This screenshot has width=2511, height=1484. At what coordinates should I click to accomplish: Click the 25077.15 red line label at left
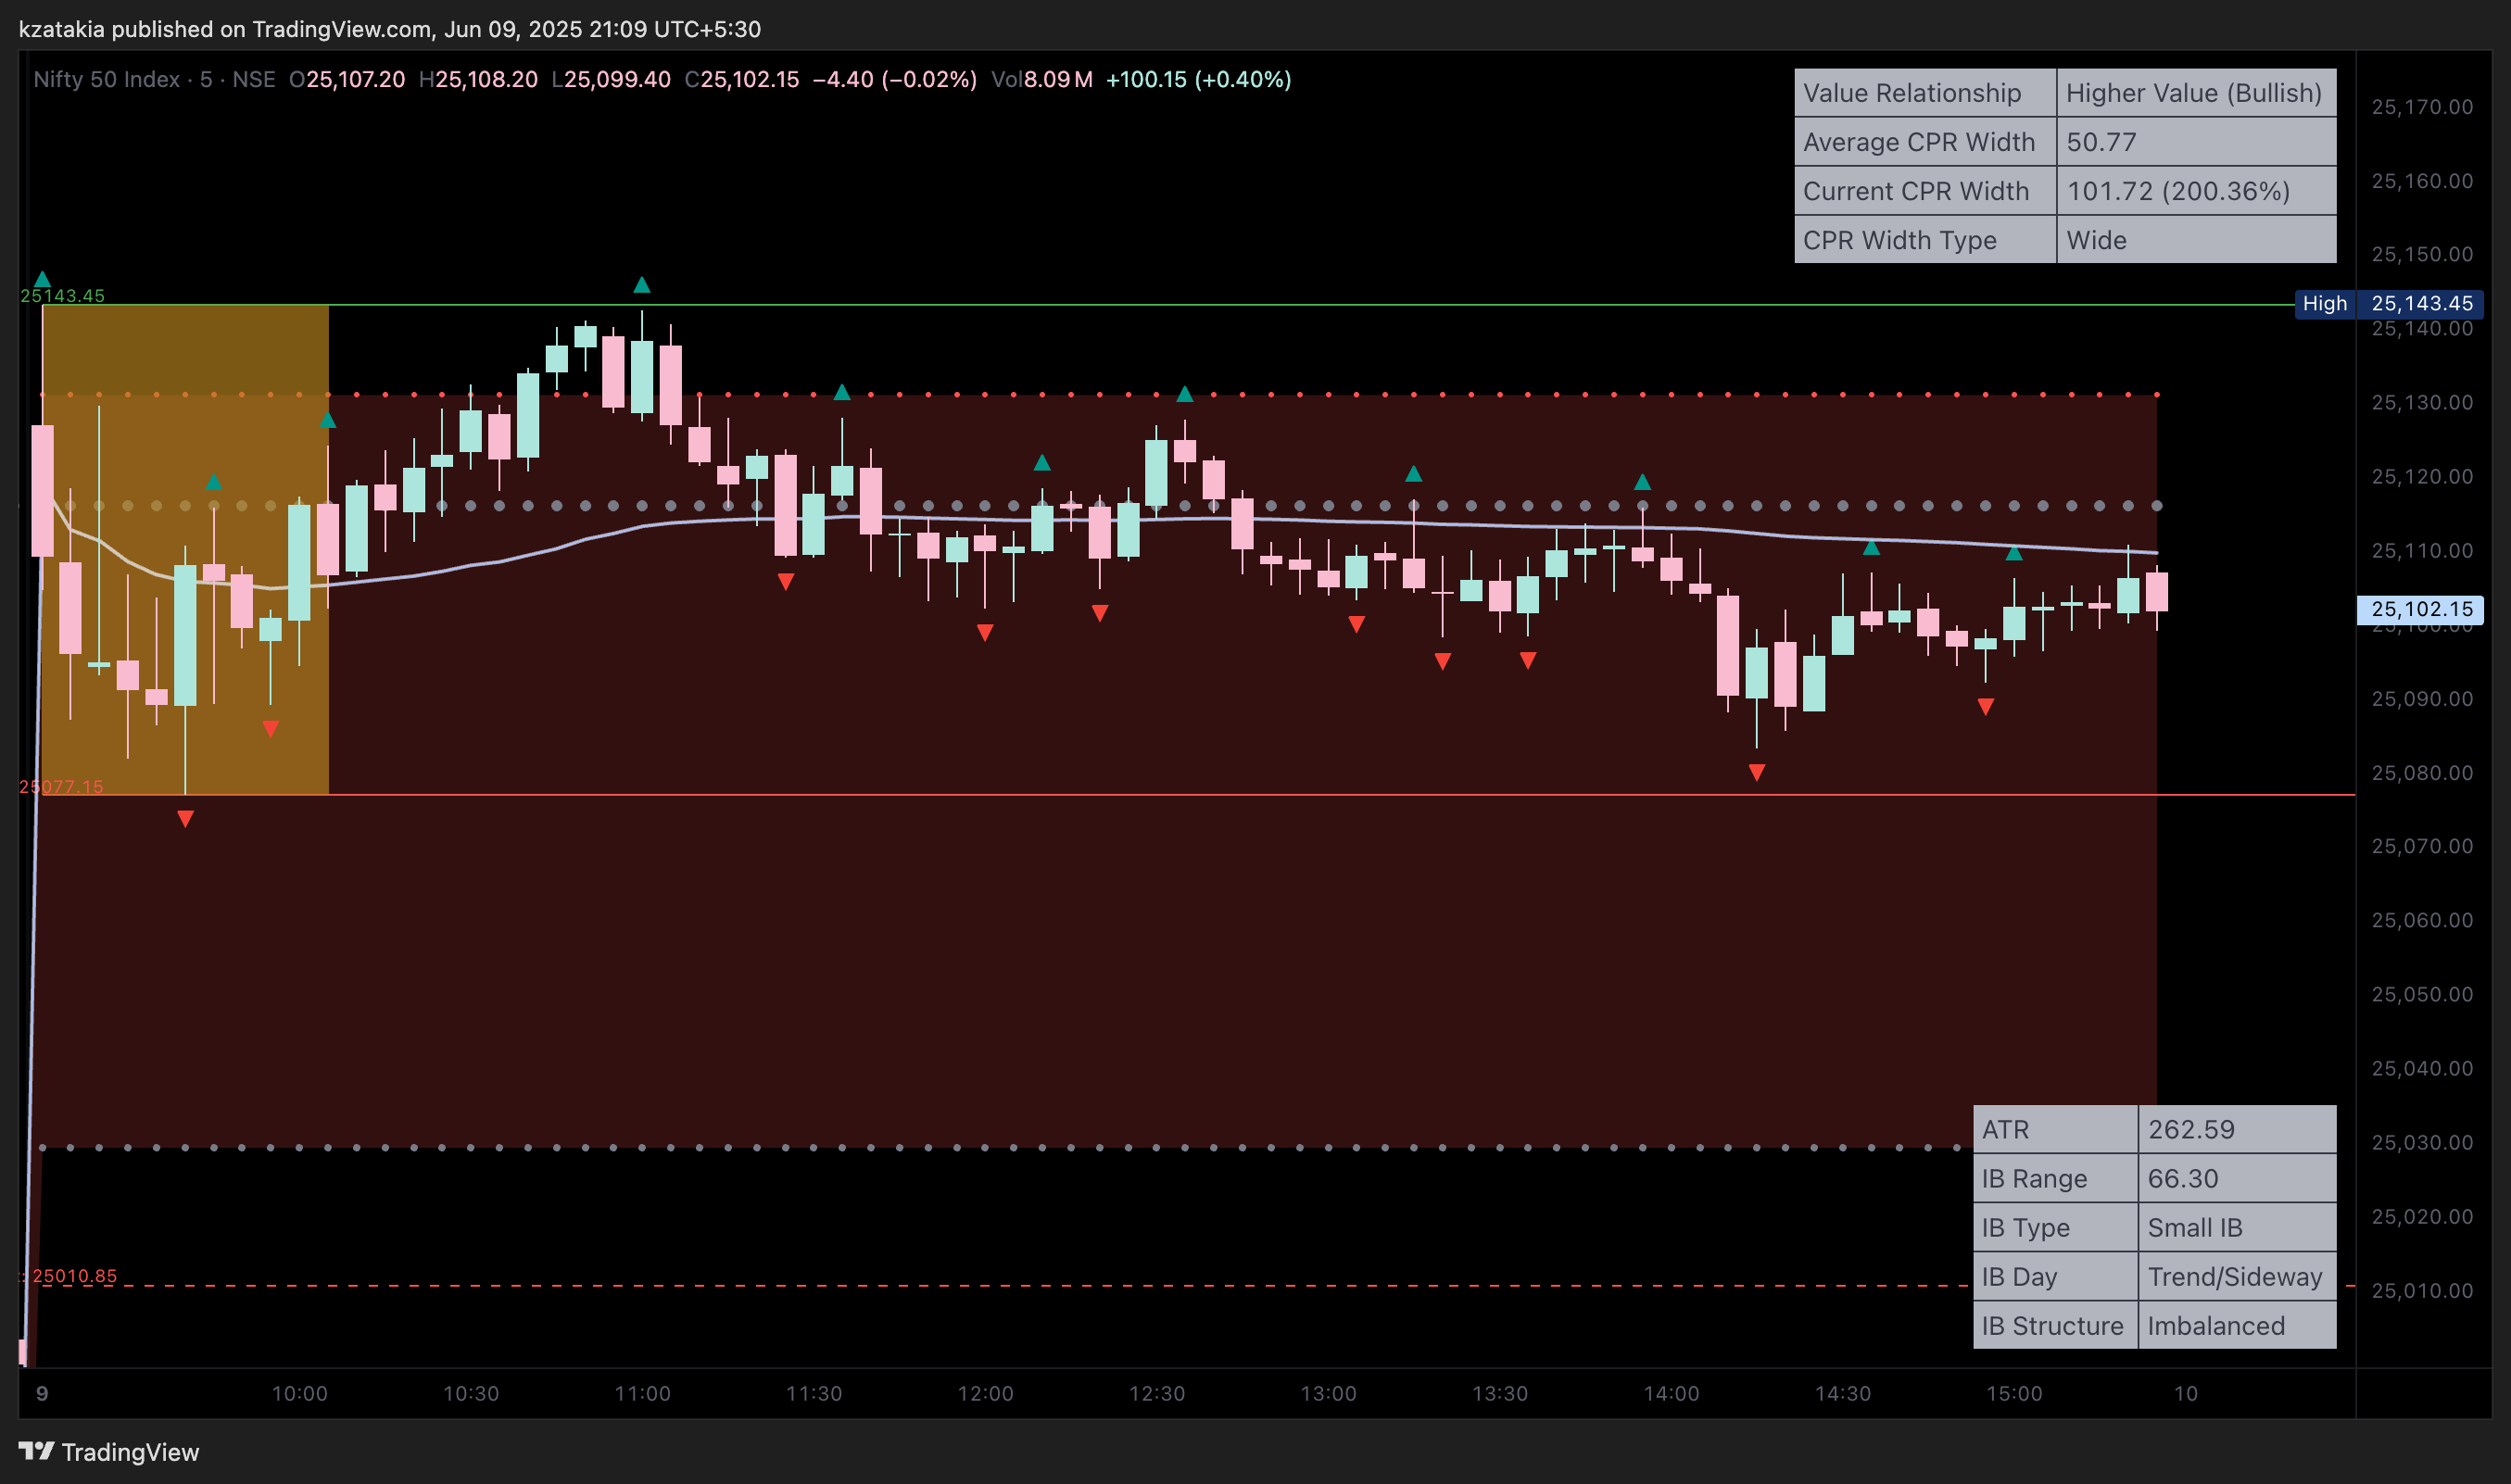pyautogui.click(x=61, y=786)
